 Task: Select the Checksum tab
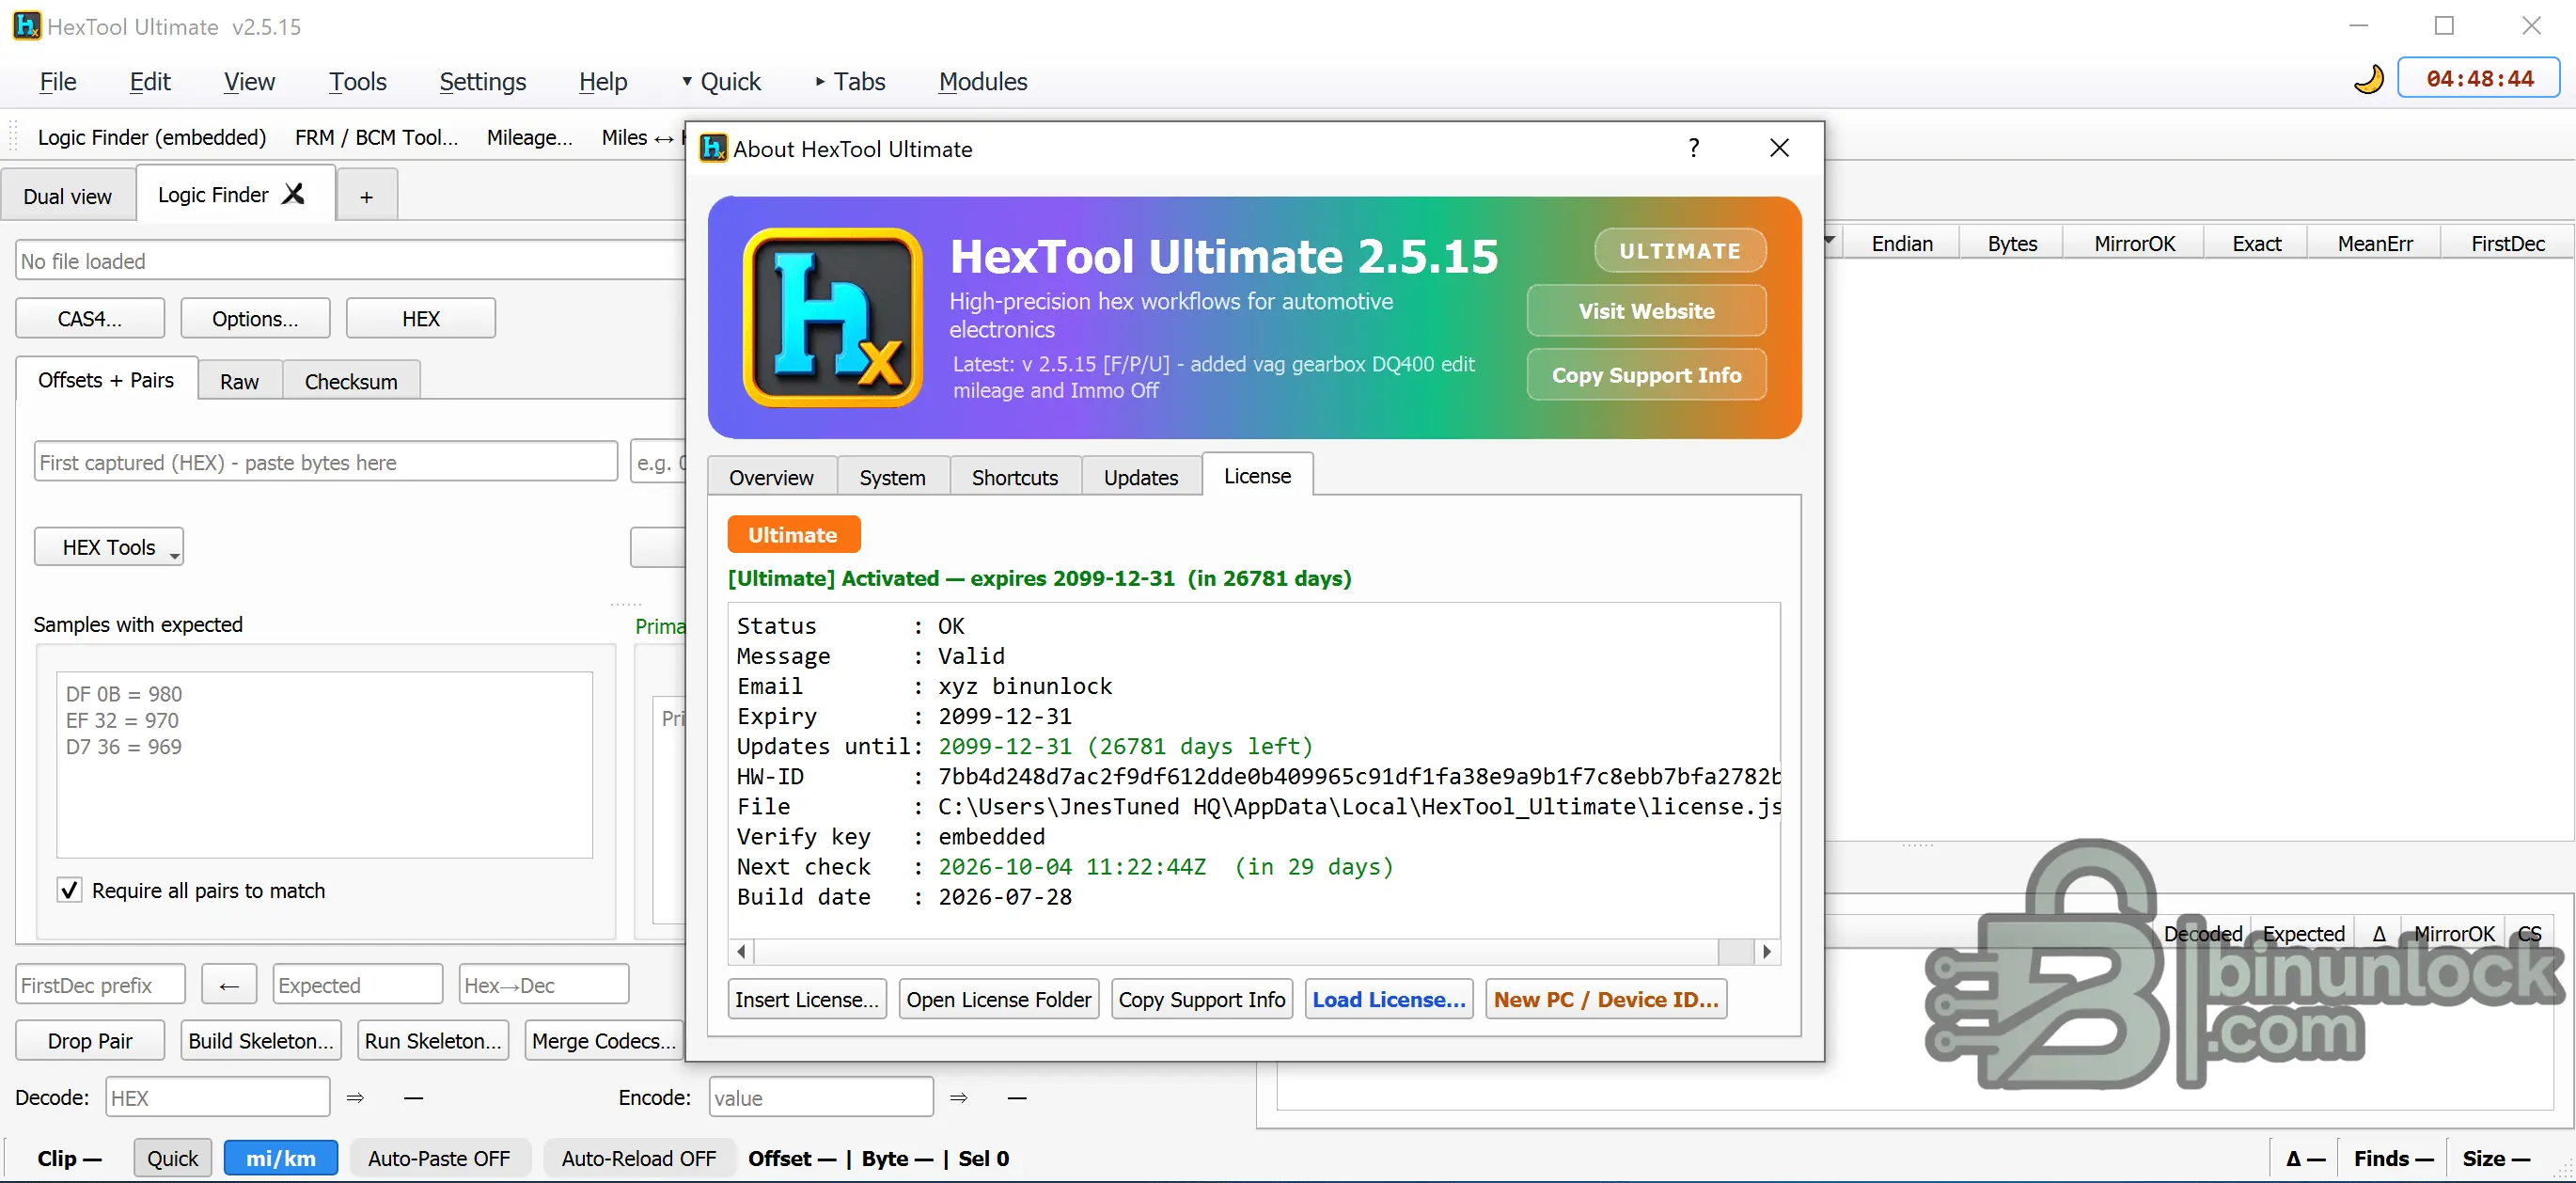tap(351, 381)
